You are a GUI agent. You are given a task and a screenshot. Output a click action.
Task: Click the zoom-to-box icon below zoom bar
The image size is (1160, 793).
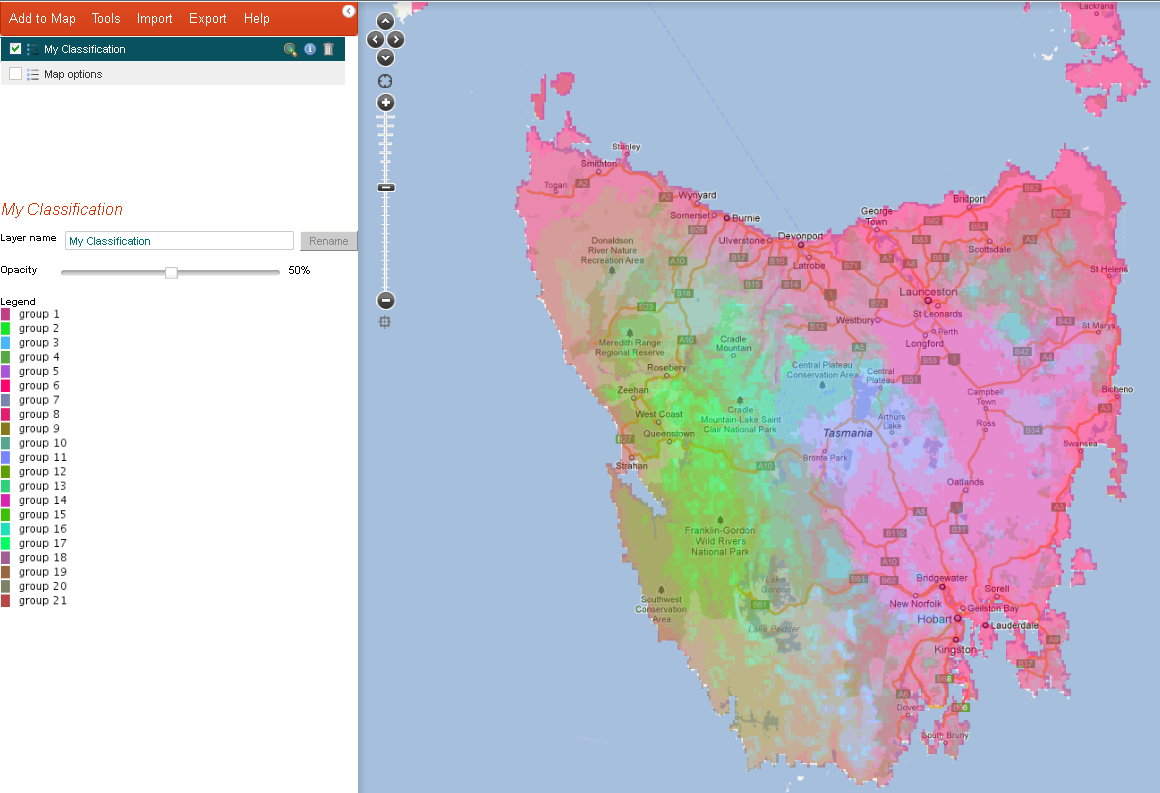[385, 322]
